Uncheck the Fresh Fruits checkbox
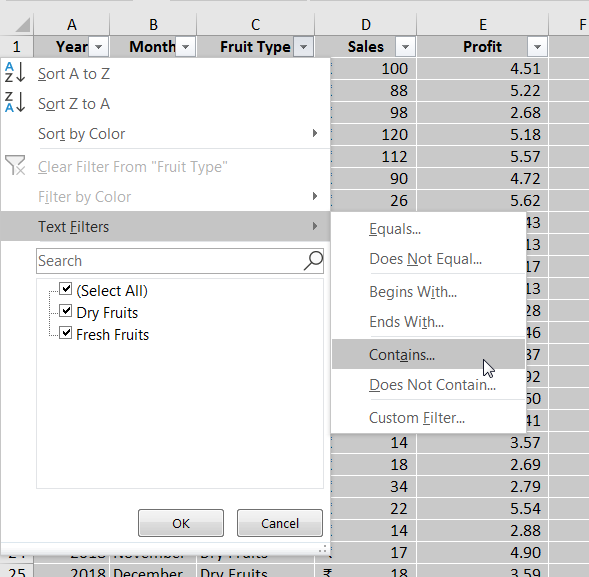 tap(66, 333)
